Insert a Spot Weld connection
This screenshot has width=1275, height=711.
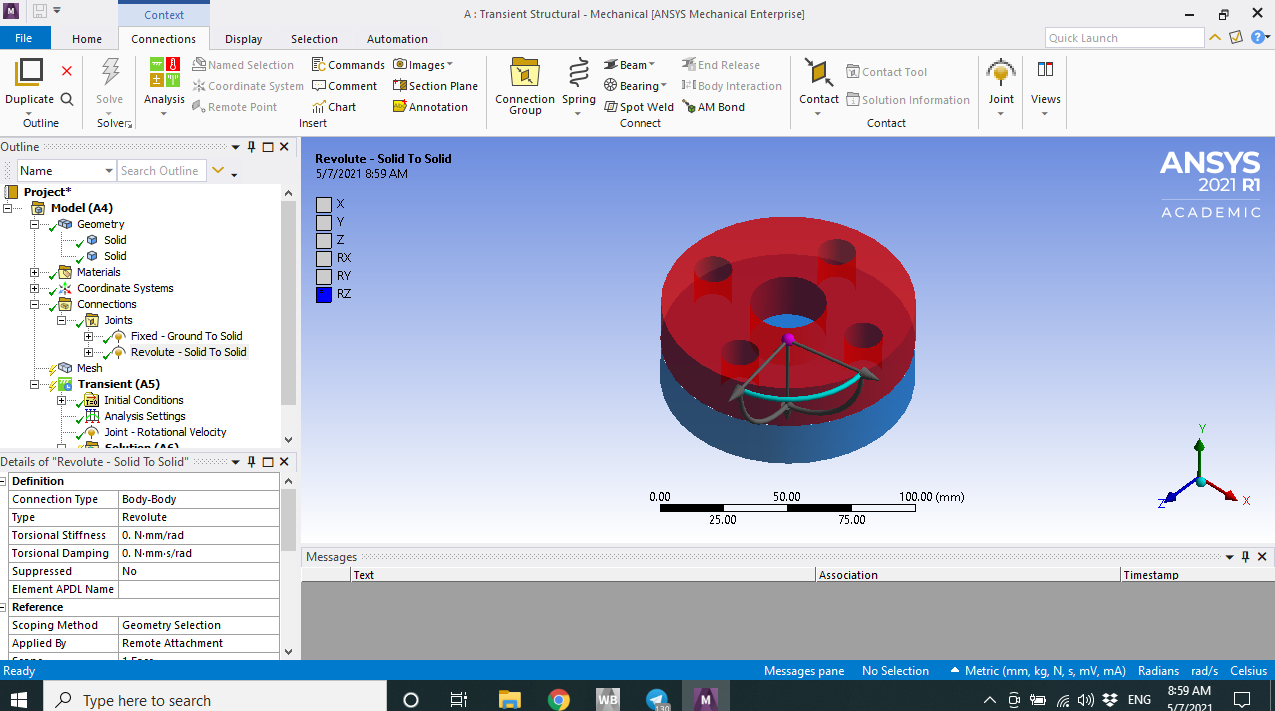pyautogui.click(x=639, y=107)
